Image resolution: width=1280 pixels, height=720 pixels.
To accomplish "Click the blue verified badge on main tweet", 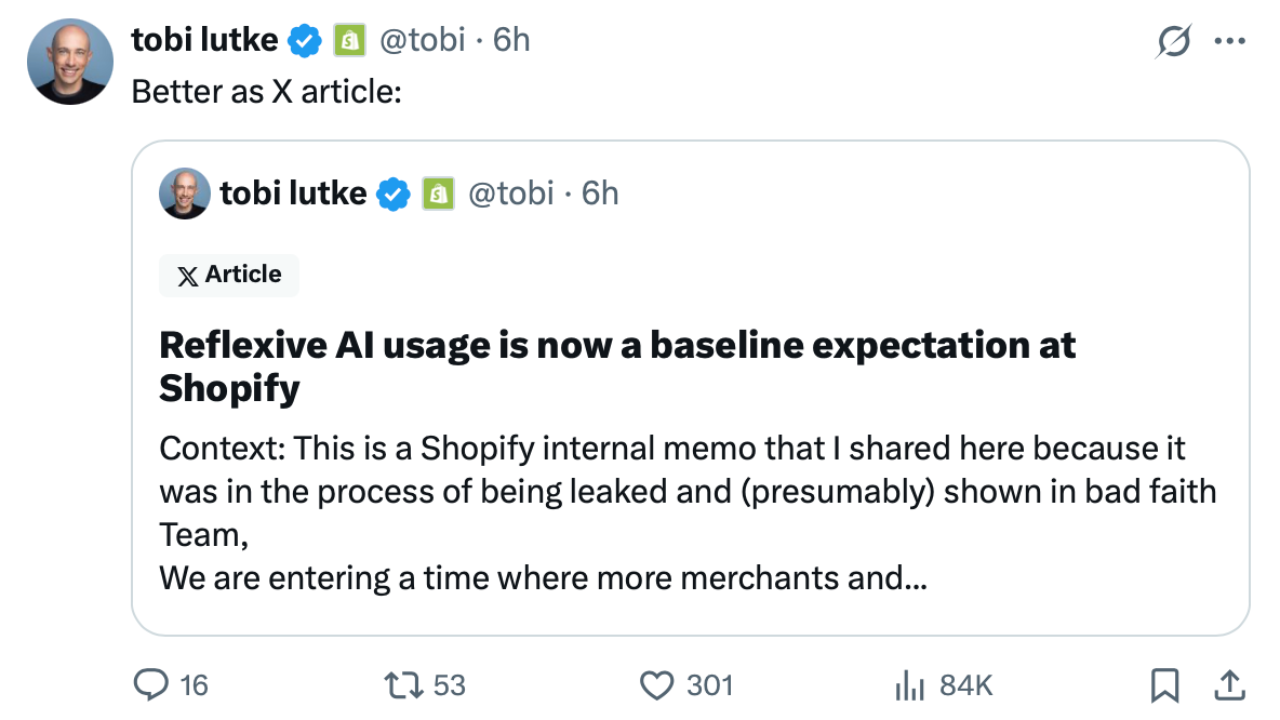I will [x=305, y=40].
